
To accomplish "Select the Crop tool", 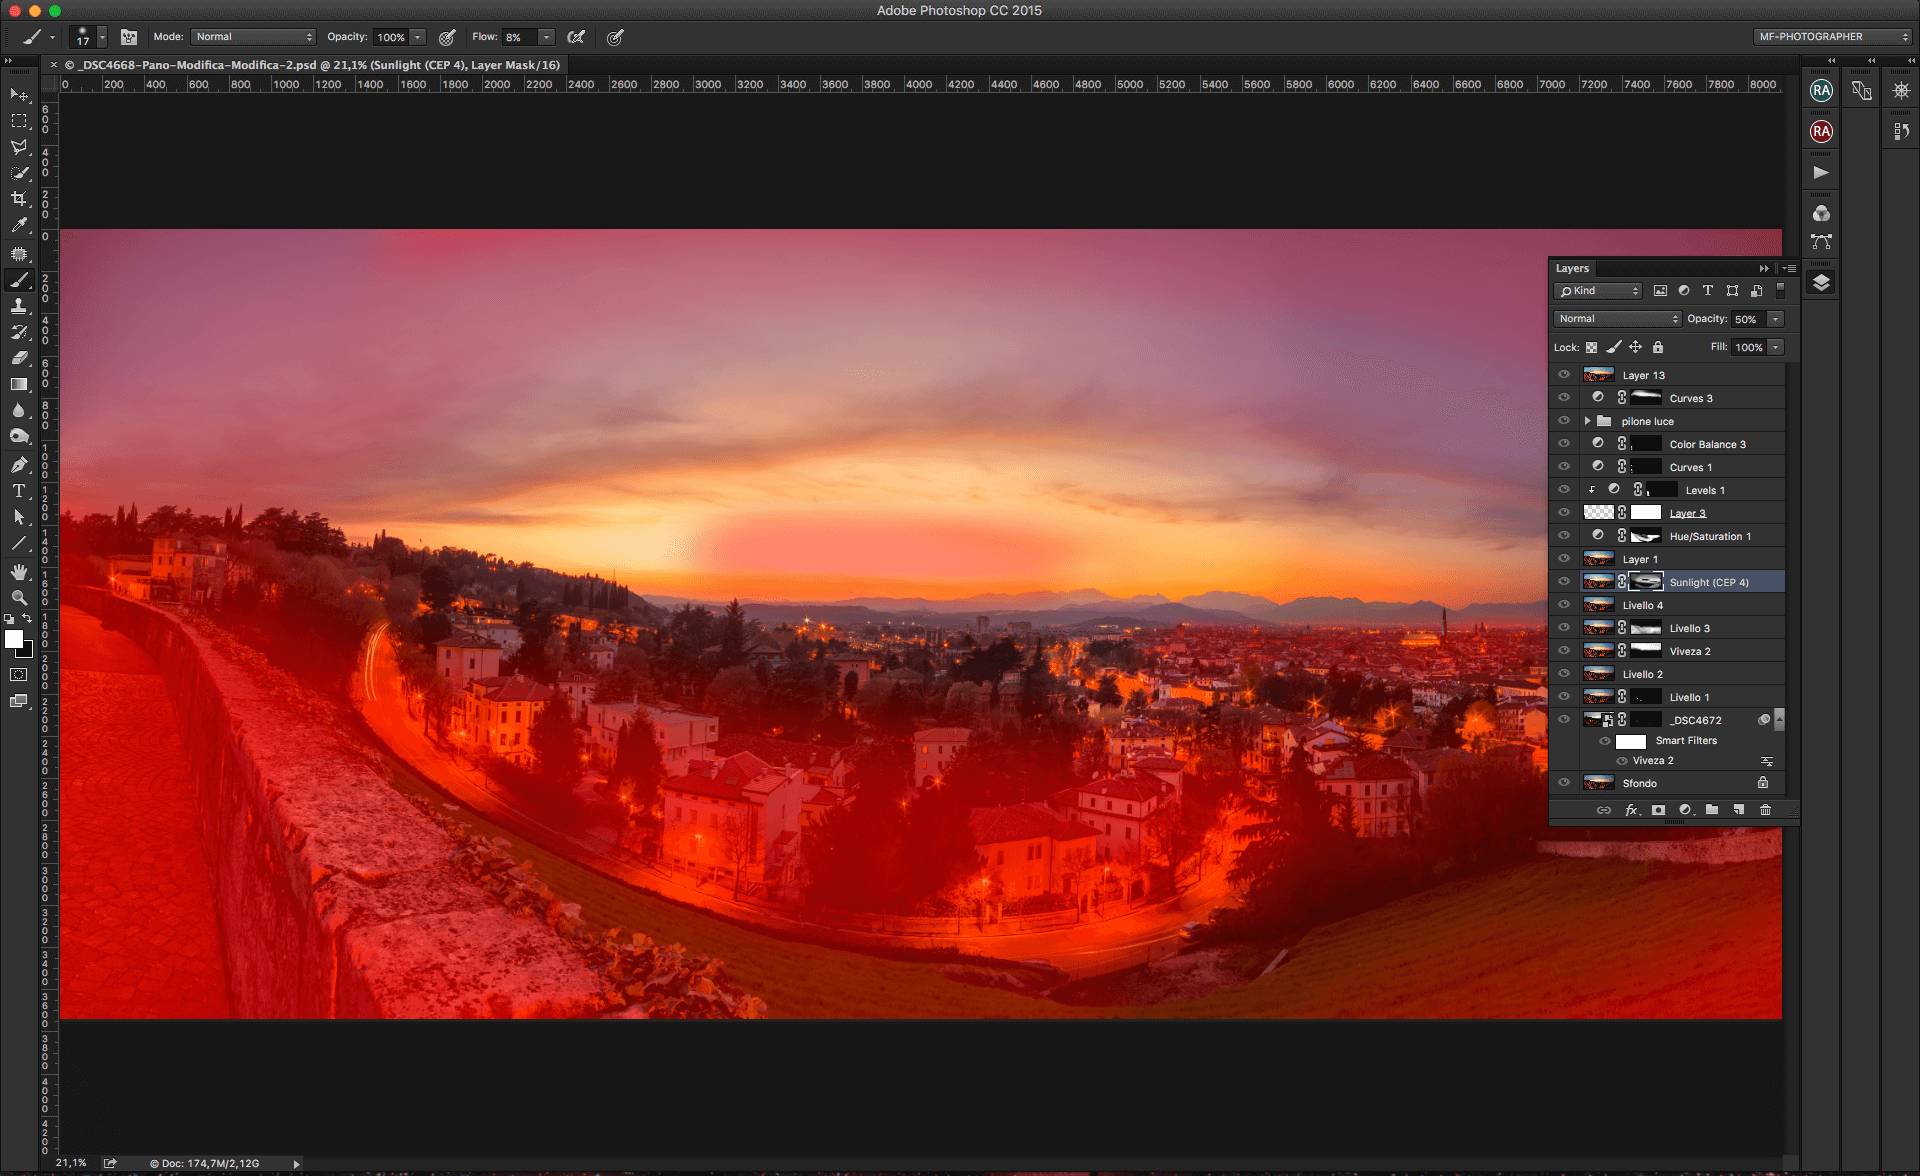I will 19,199.
